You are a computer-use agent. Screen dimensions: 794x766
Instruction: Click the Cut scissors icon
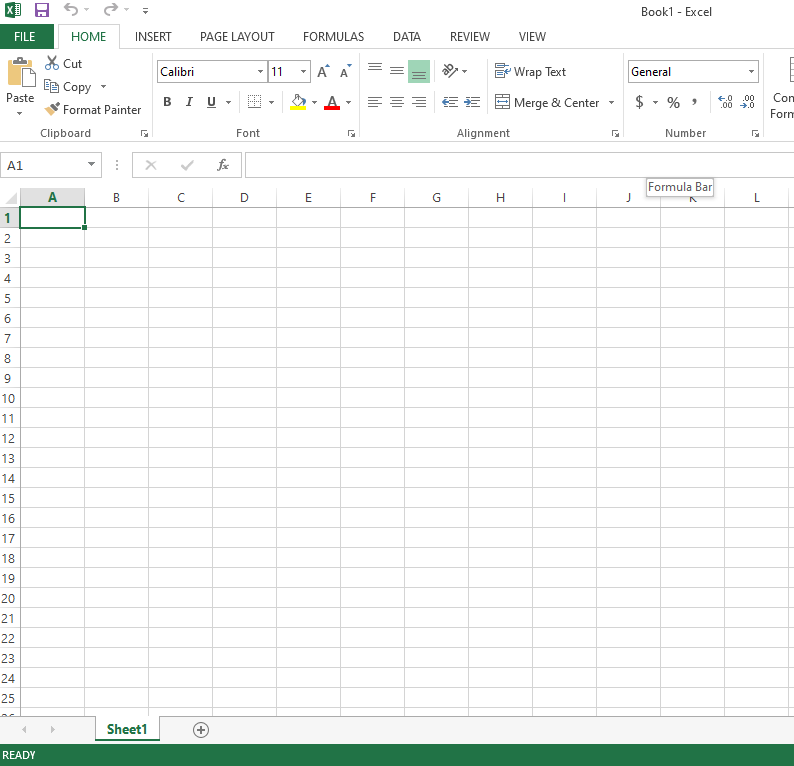tap(52, 63)
